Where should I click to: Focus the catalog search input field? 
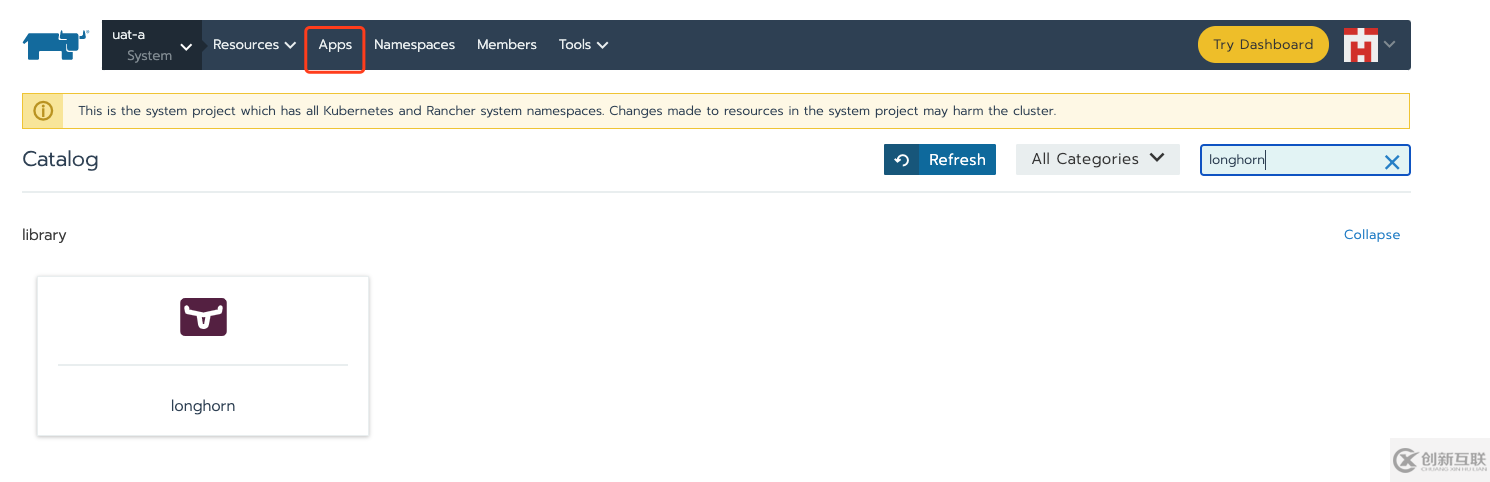[x=1290, y=160]
